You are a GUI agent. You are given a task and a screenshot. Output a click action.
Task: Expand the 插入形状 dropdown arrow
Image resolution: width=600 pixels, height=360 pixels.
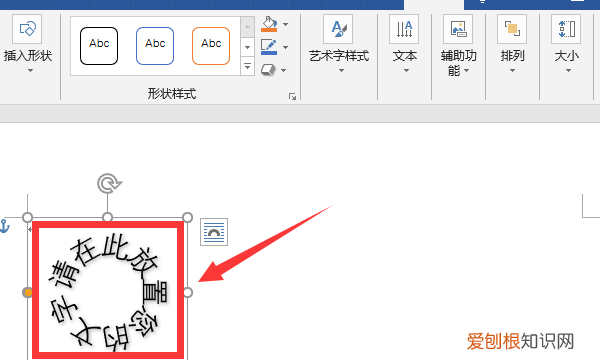(x=30, y=71)
